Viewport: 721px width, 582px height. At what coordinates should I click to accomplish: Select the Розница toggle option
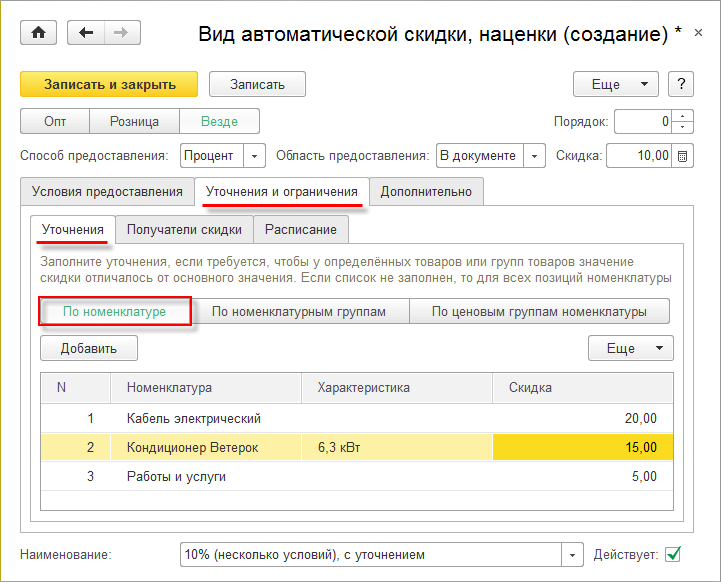(x=134, y=122)
